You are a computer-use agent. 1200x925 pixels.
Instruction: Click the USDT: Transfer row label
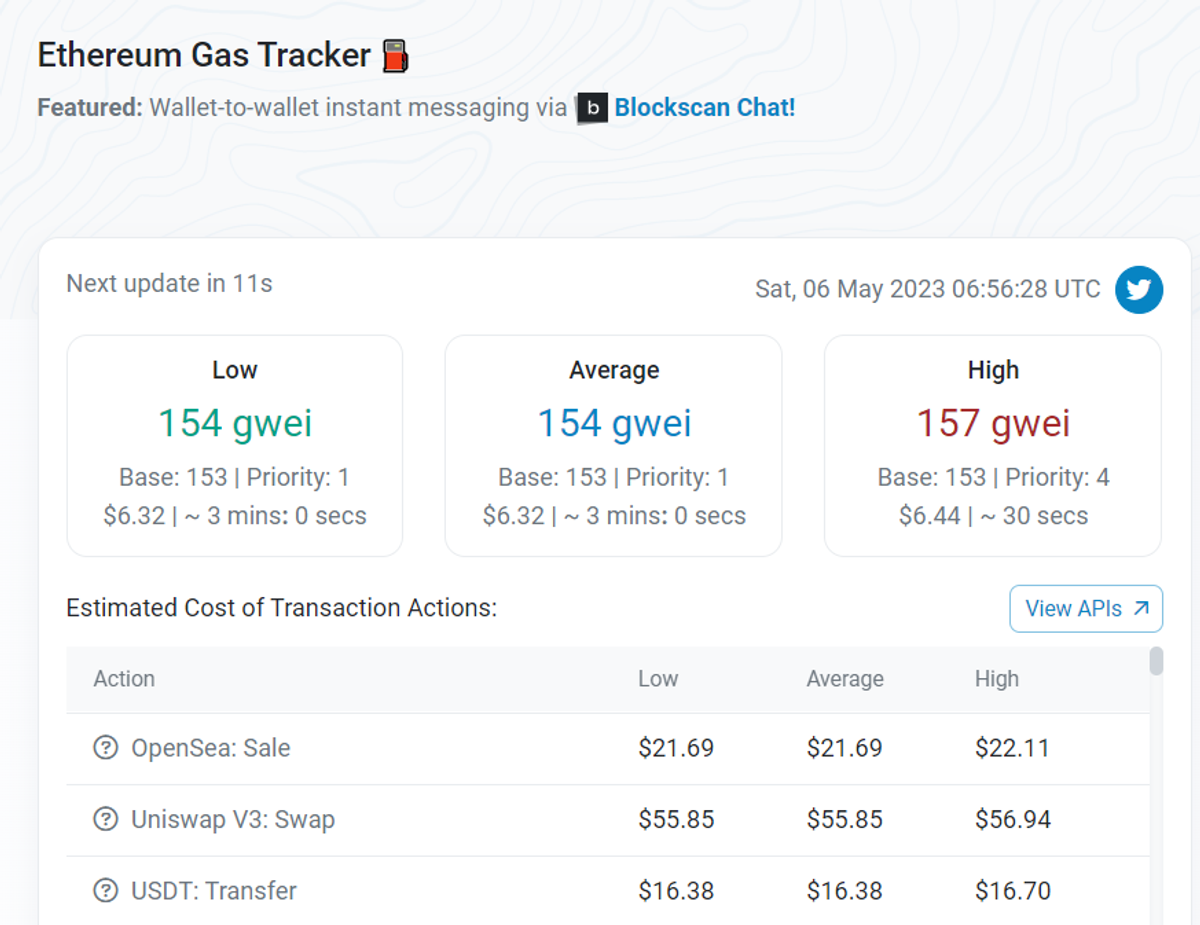coord(214,890)
